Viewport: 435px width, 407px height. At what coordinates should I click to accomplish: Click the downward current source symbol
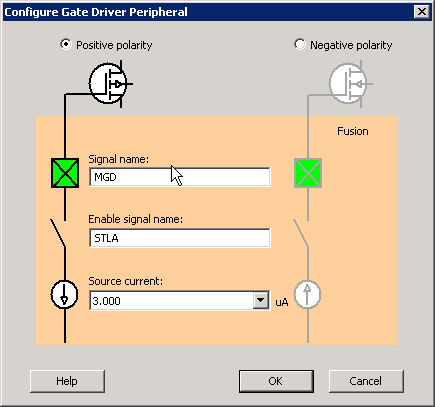65,295
